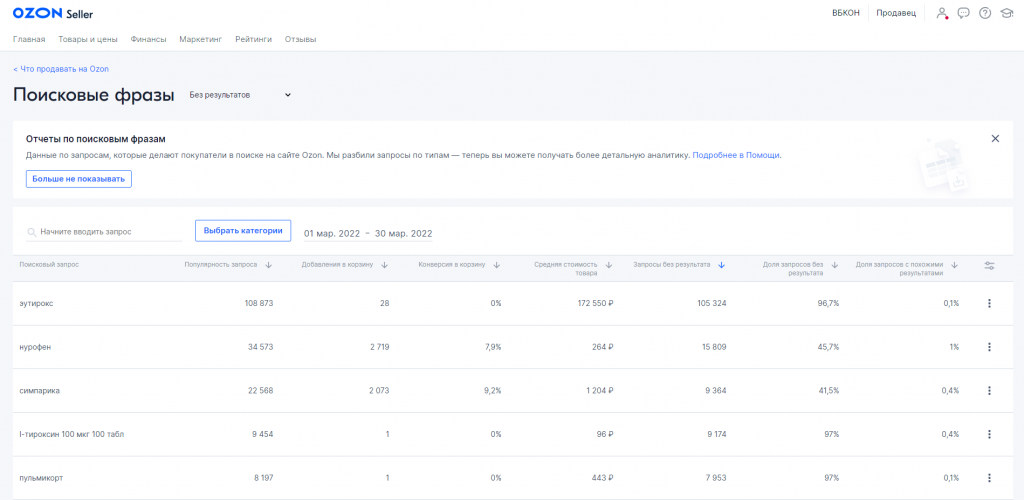Sort by Доля запросов с похожими результатами arrow
The image size is (1024, 500).
(x=954, y=265)
